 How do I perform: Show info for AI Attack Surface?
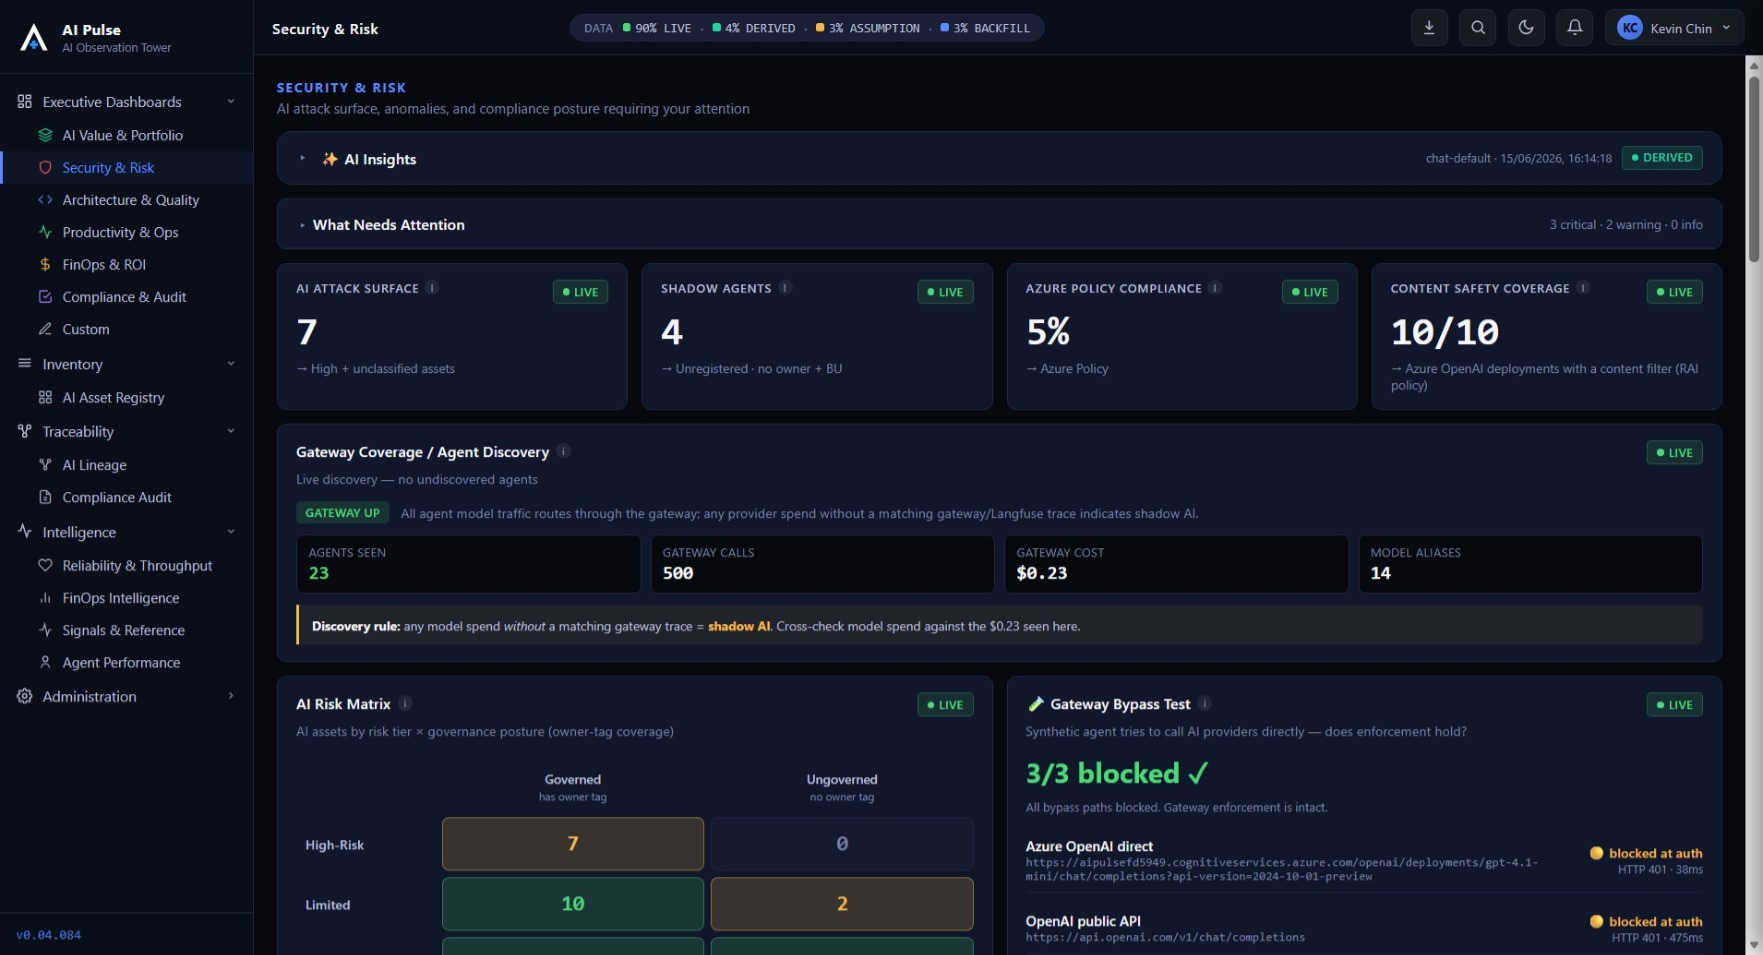point(432,288)
